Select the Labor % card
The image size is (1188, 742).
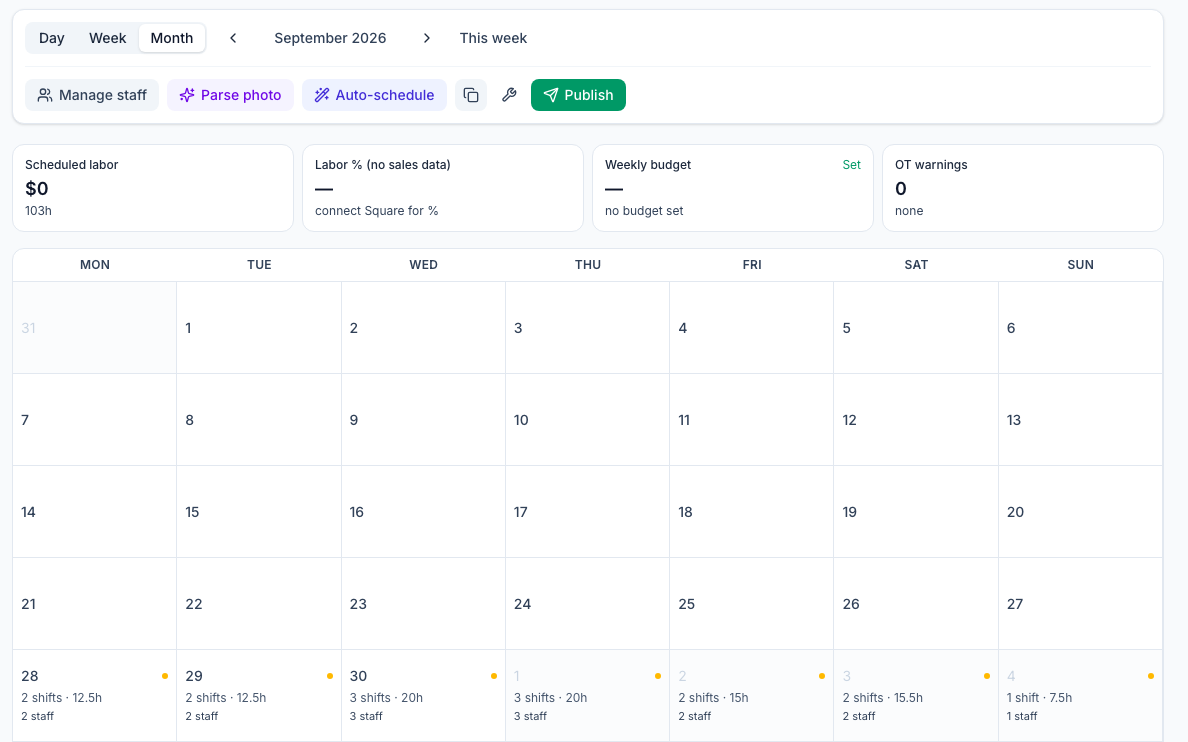pos(442,188)
